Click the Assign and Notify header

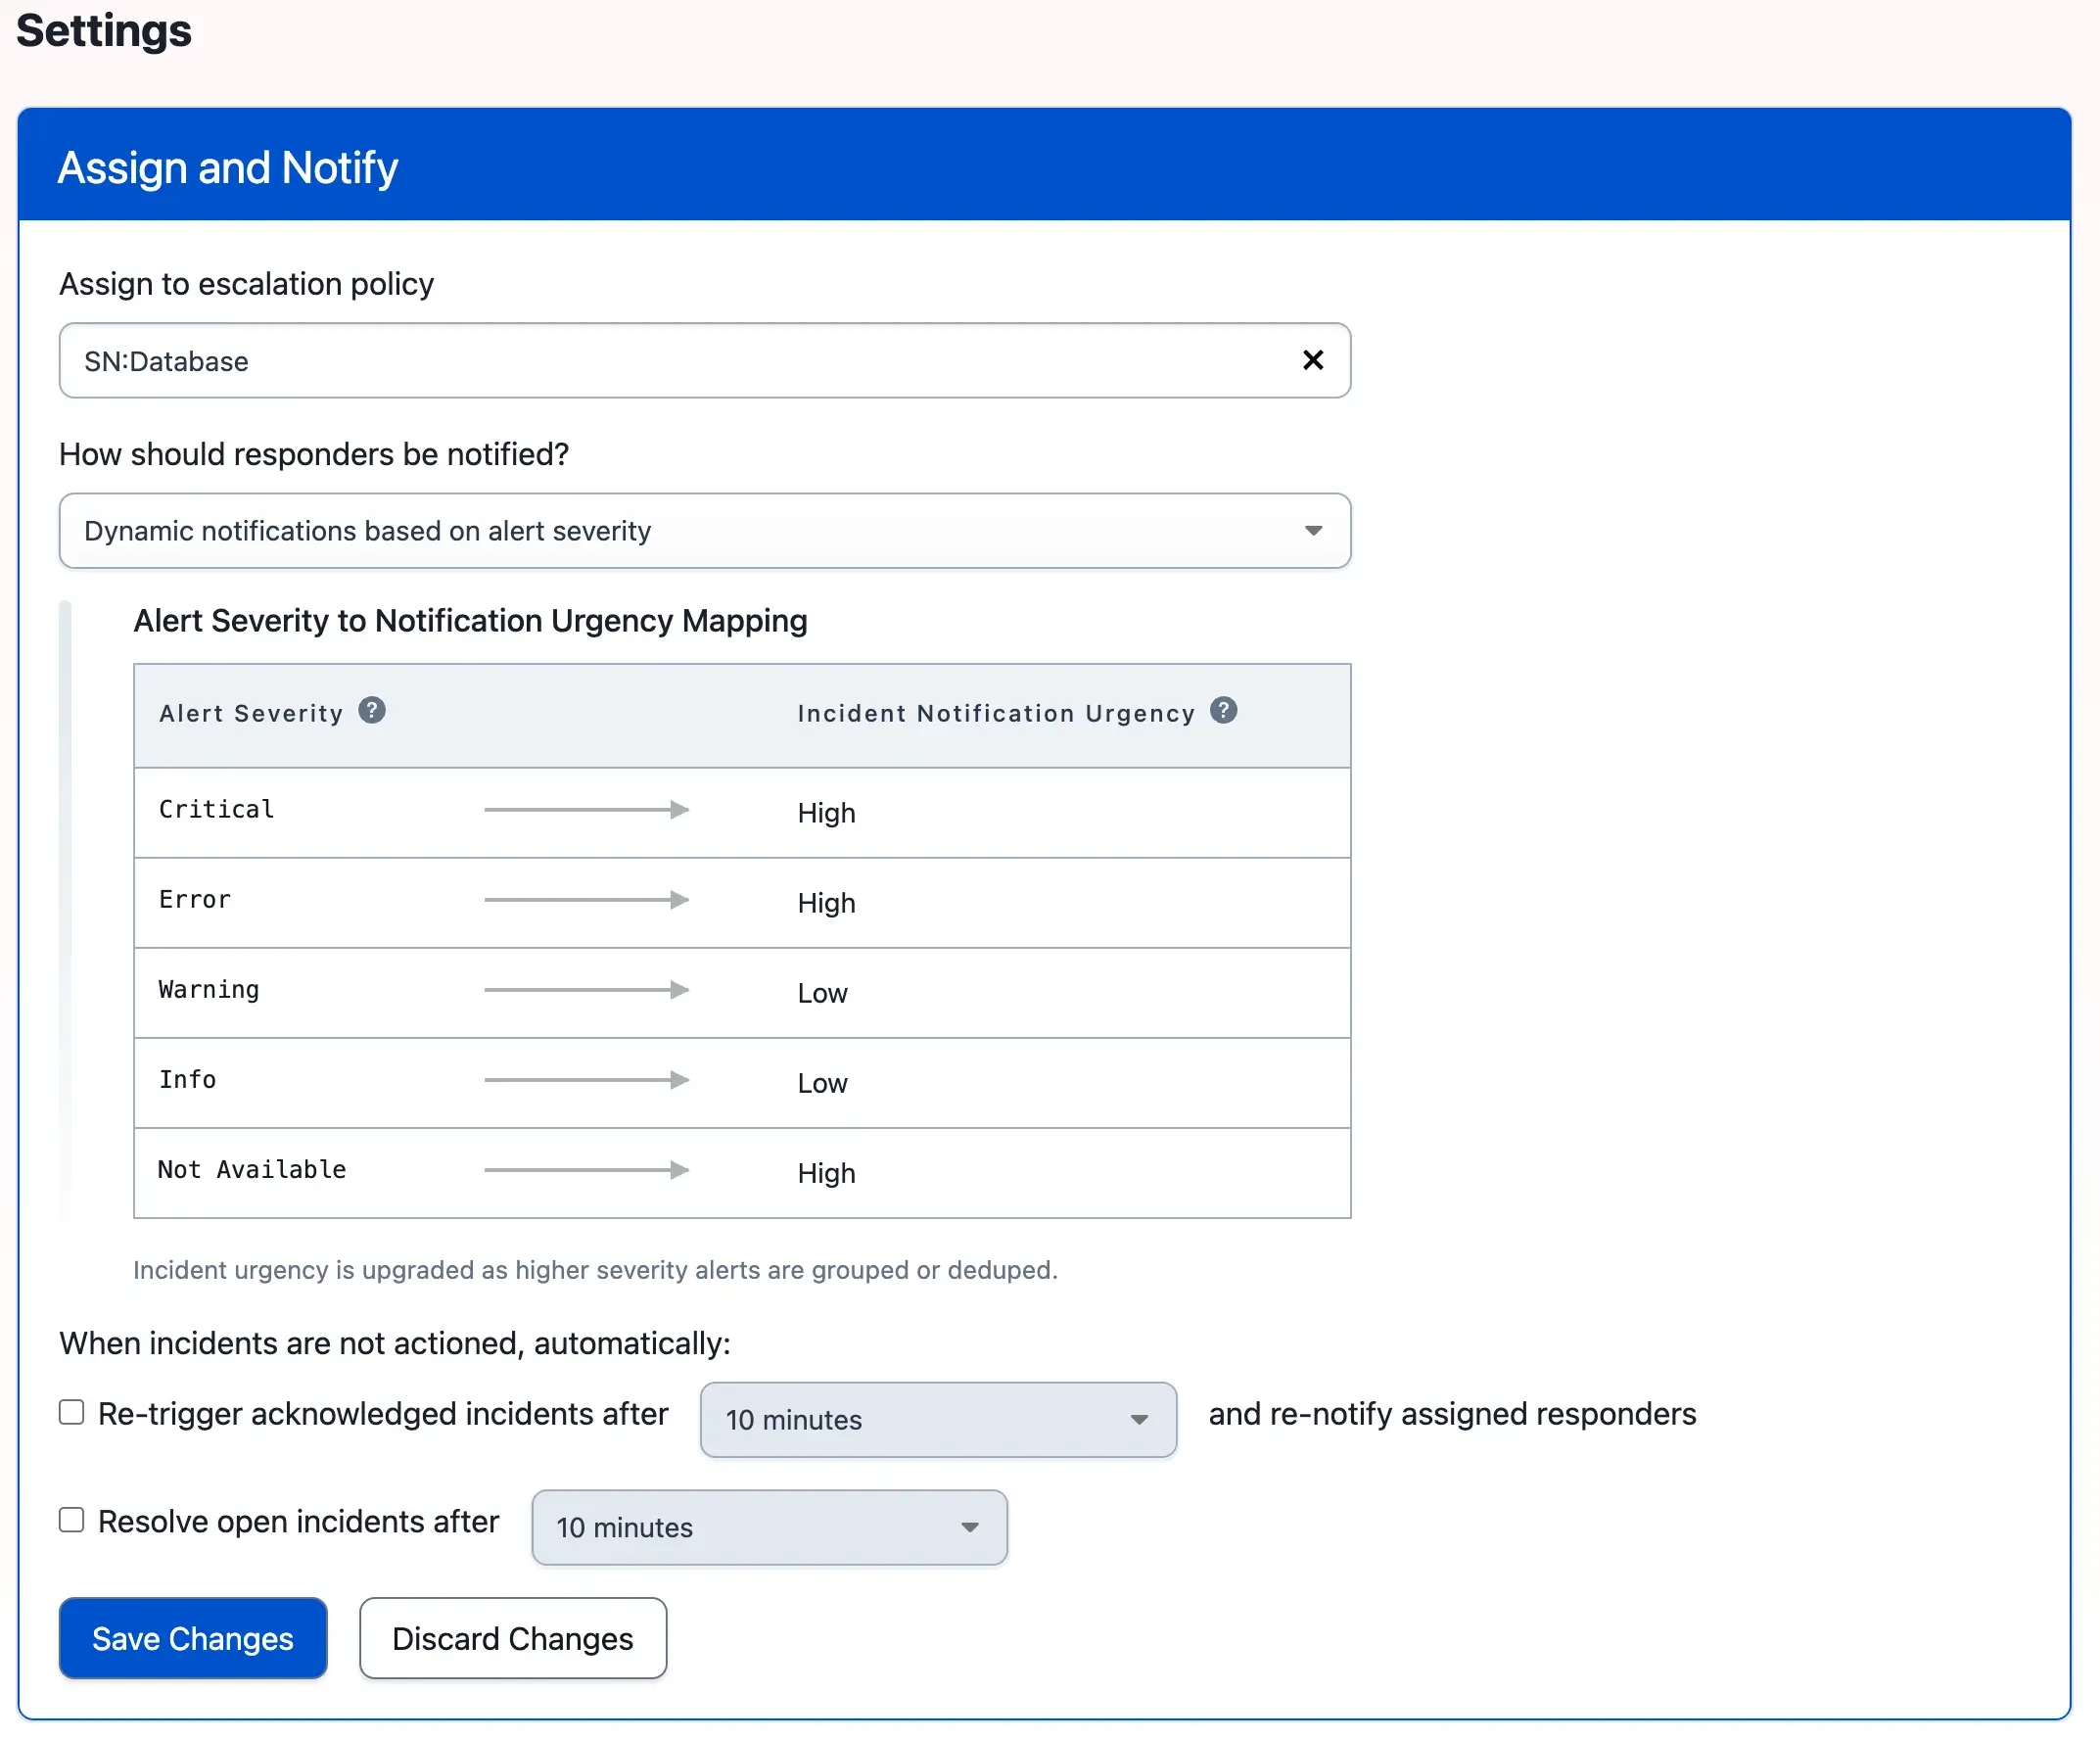[228, 167]
